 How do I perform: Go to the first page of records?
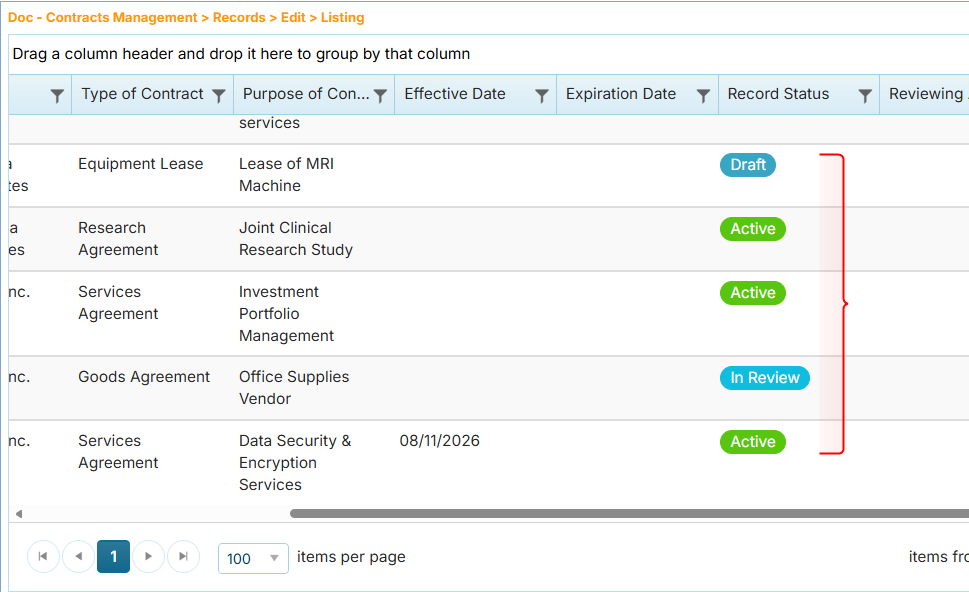[43, 557]
